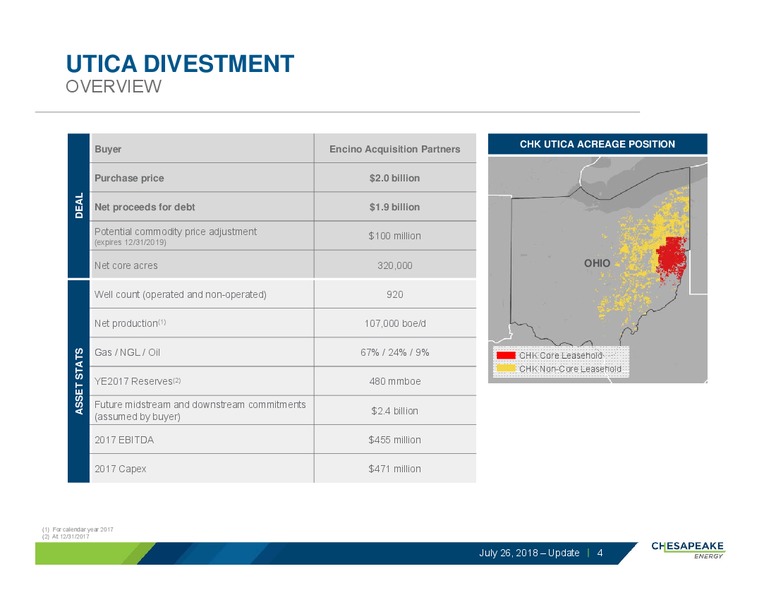This screenshot has width=776, height=600.
Task: Select the Net proceeds for debt label
Action: (x=145, y=207)
